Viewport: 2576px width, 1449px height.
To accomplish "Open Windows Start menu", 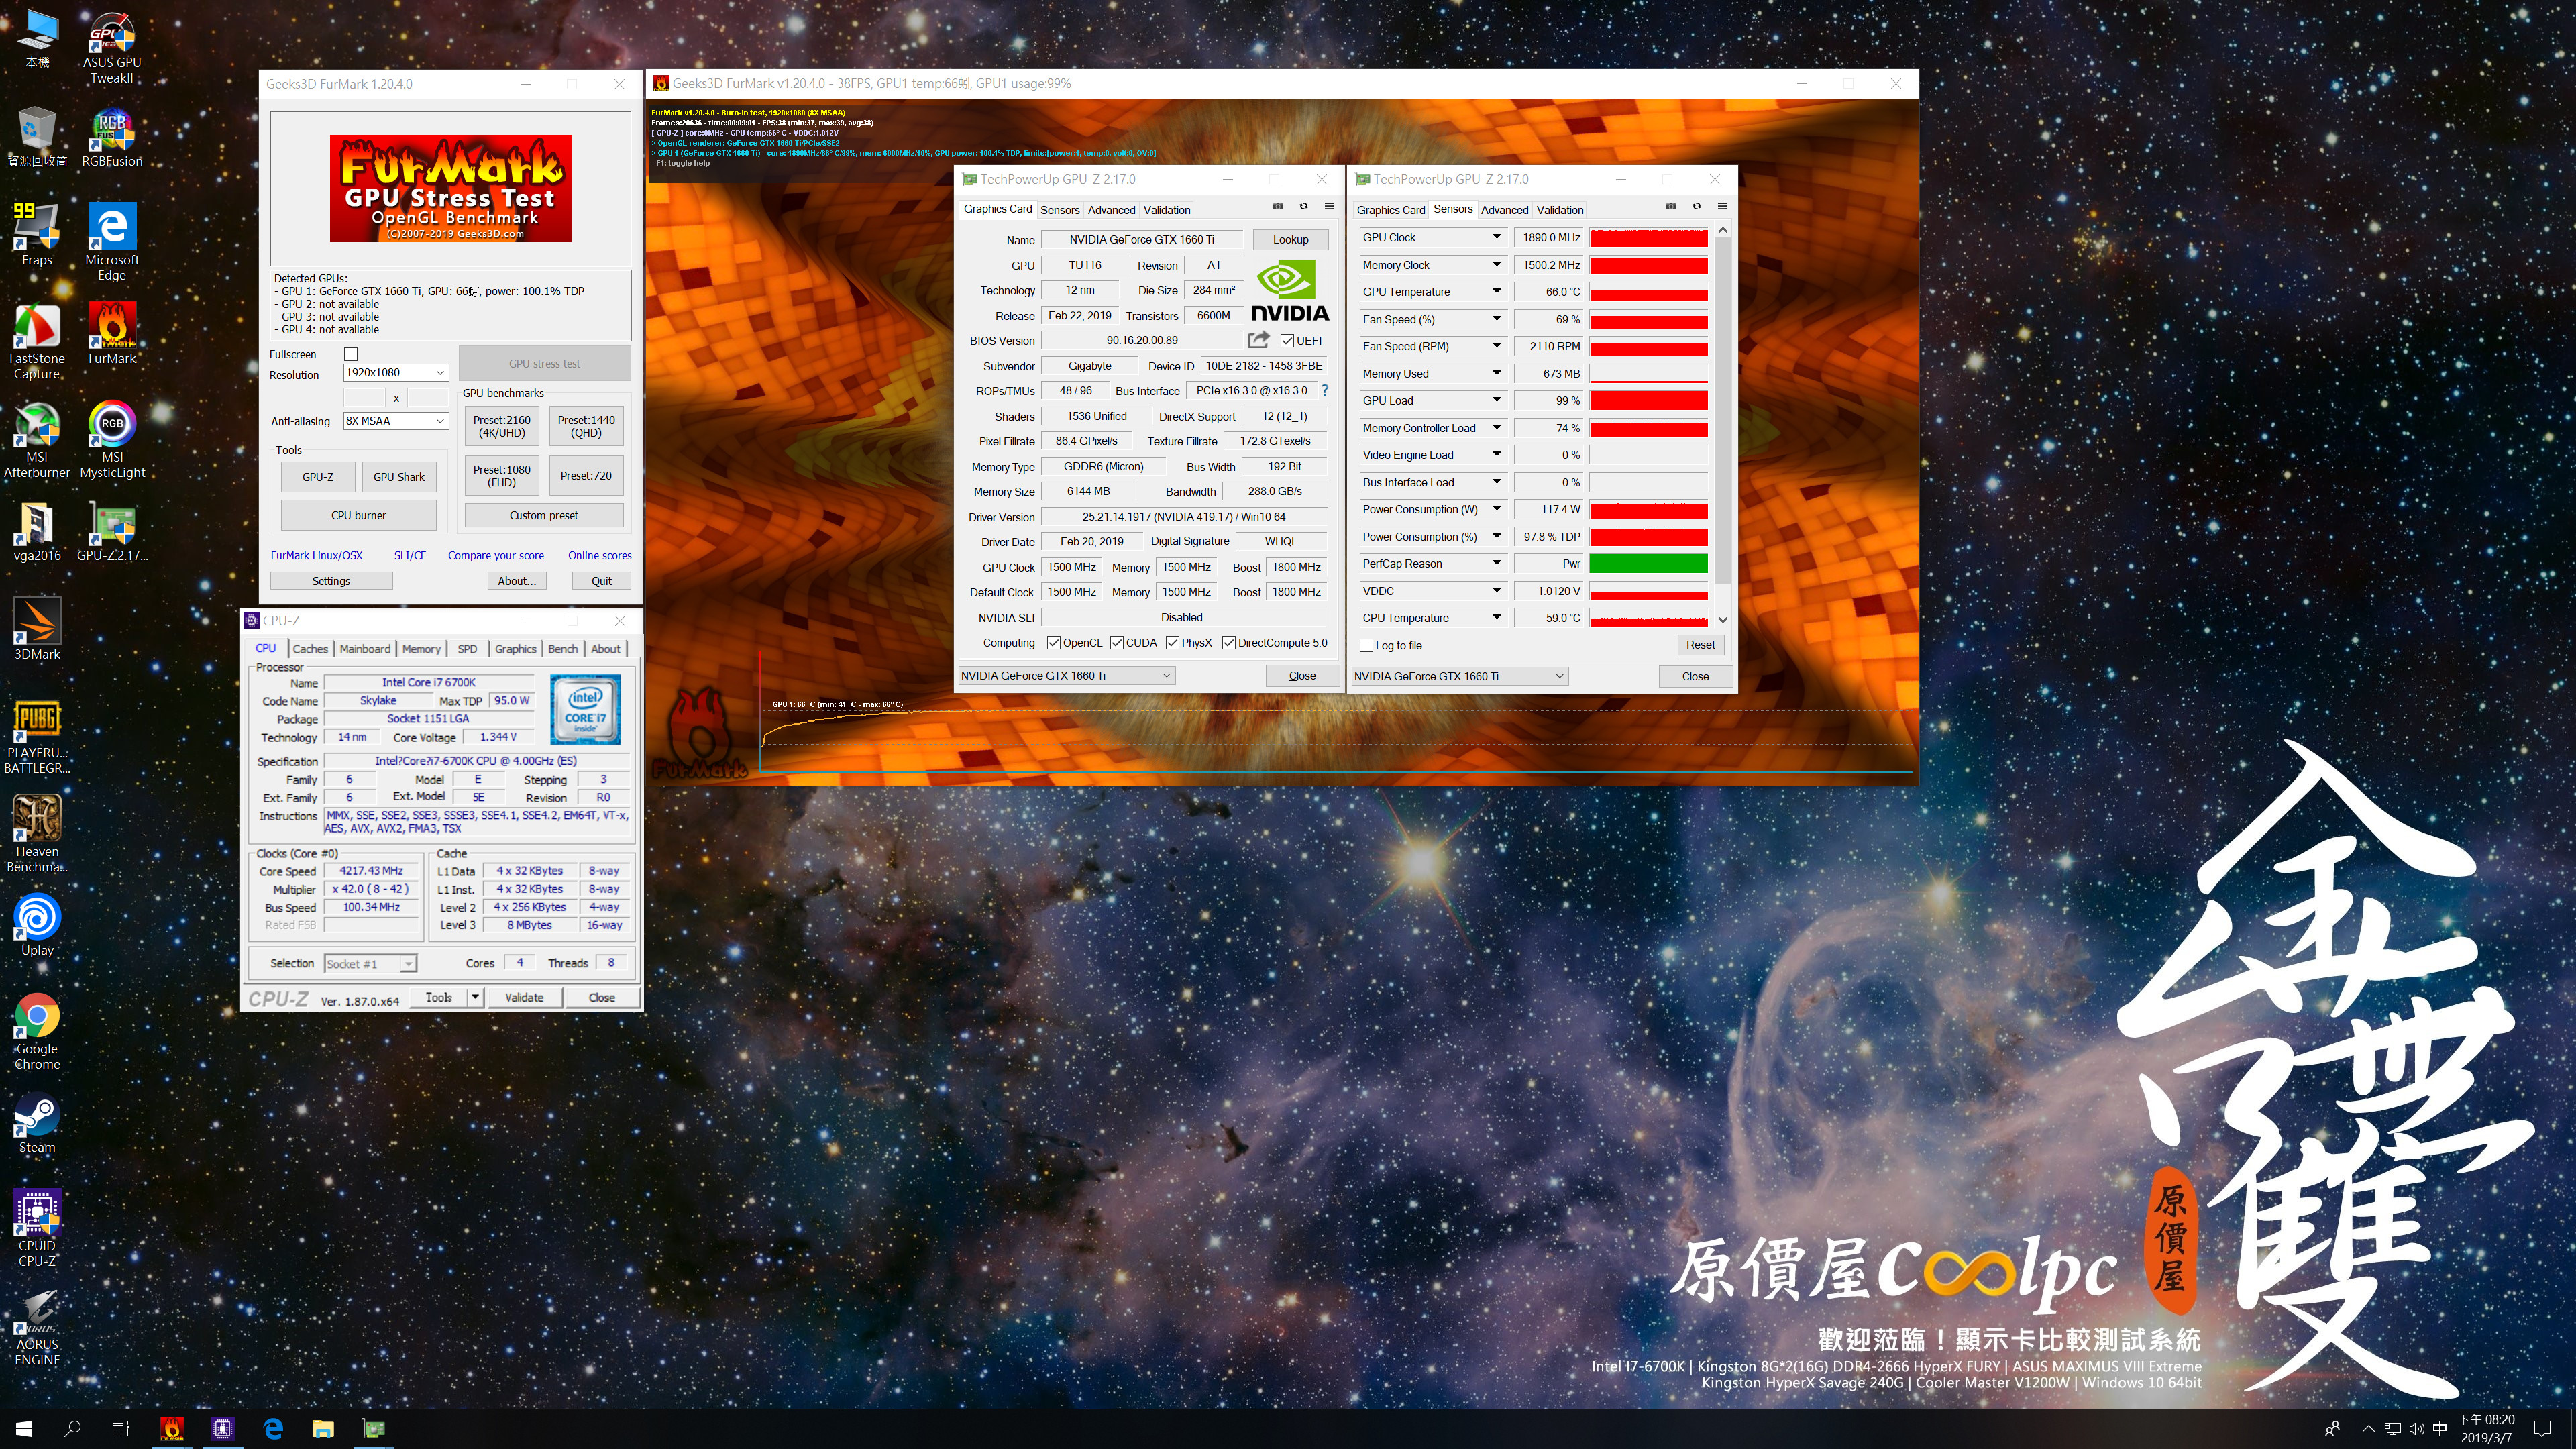I will point(24,1429).
